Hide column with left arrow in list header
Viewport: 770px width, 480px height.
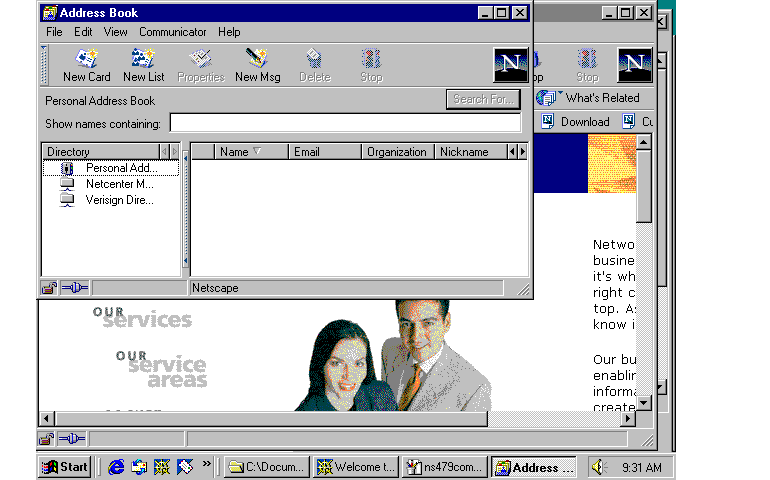[512, 152]
